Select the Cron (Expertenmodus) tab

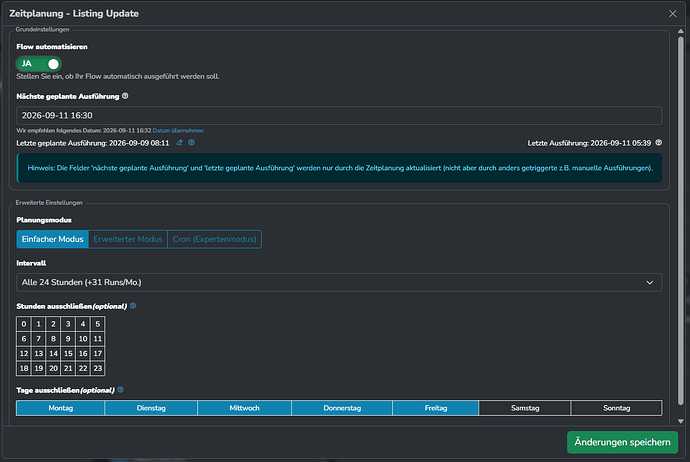pos(214,239)
